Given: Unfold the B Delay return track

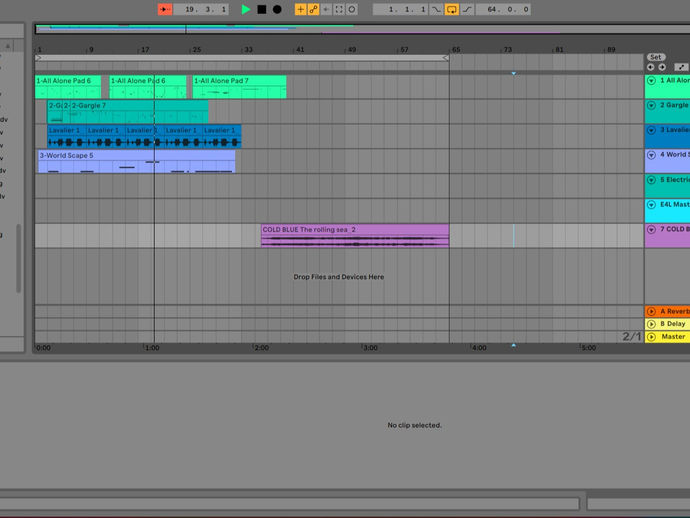Looking at the screenshot, I should (652, 324).
